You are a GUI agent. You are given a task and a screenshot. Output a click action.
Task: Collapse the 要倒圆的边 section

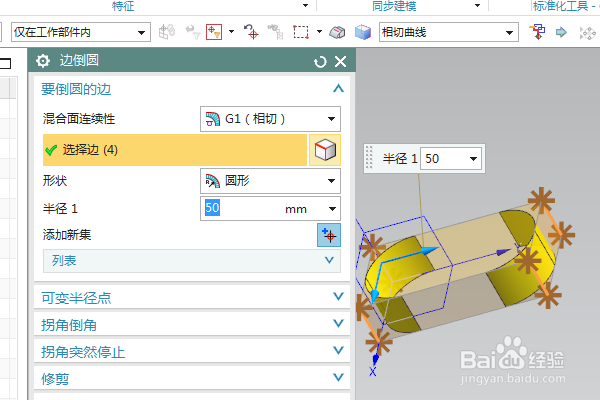[338, 89]
